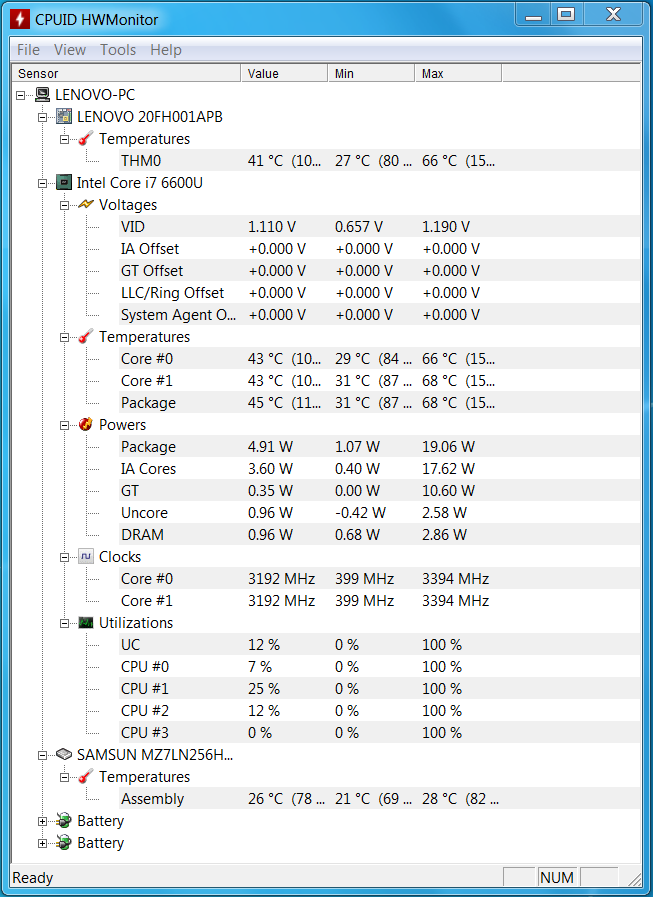Expand the first Battery tree node

(42, 821)
